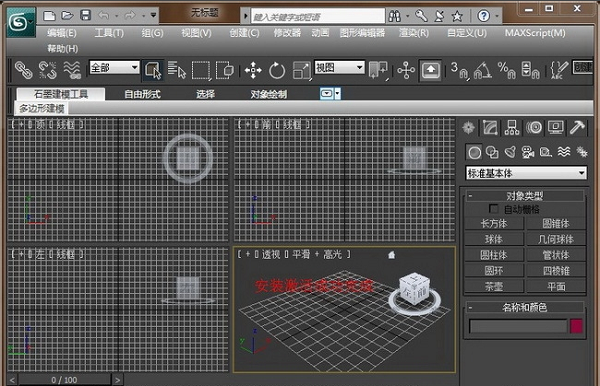Select the Space Warps category icon
This screenshot has width=600, height=386.
[x=564, y=152]
